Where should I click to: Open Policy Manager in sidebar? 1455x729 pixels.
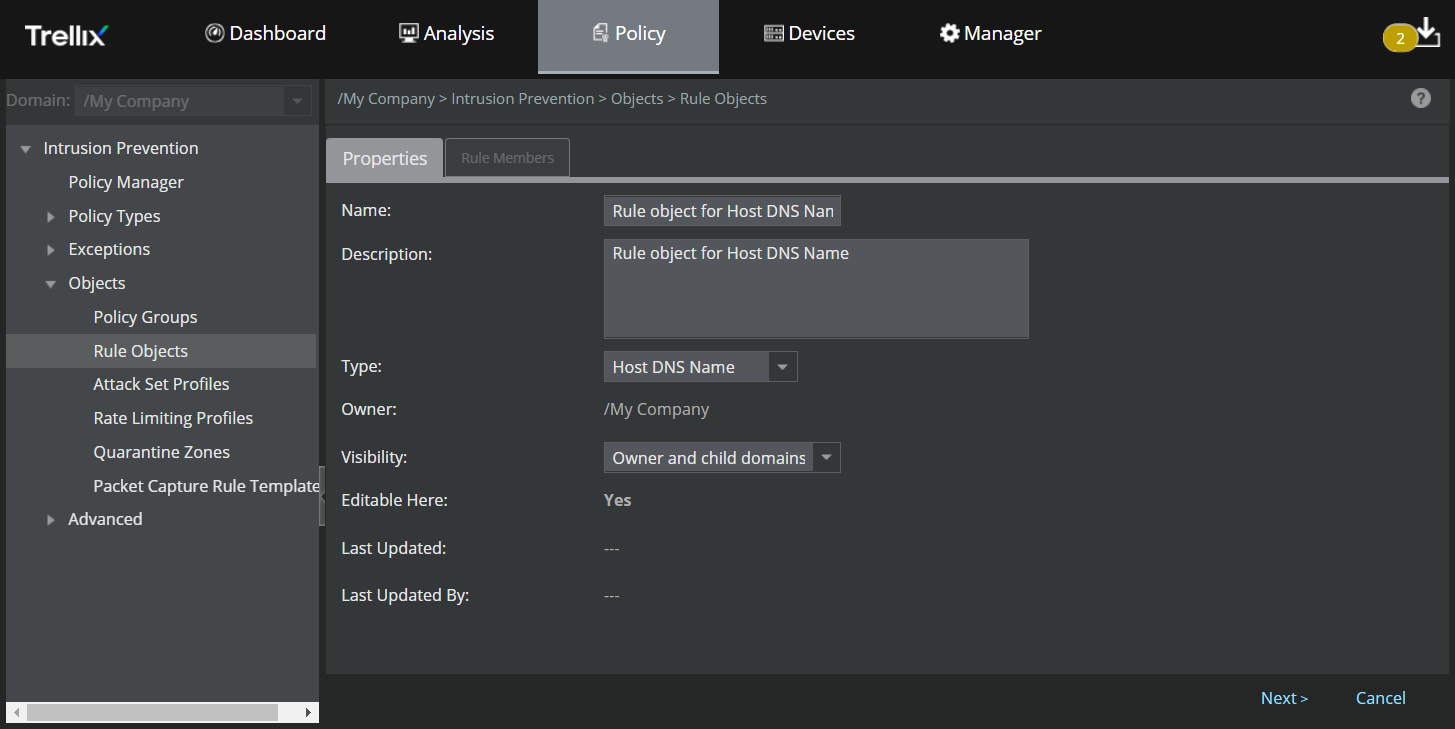pyautogui.click(x=126, y=182)
